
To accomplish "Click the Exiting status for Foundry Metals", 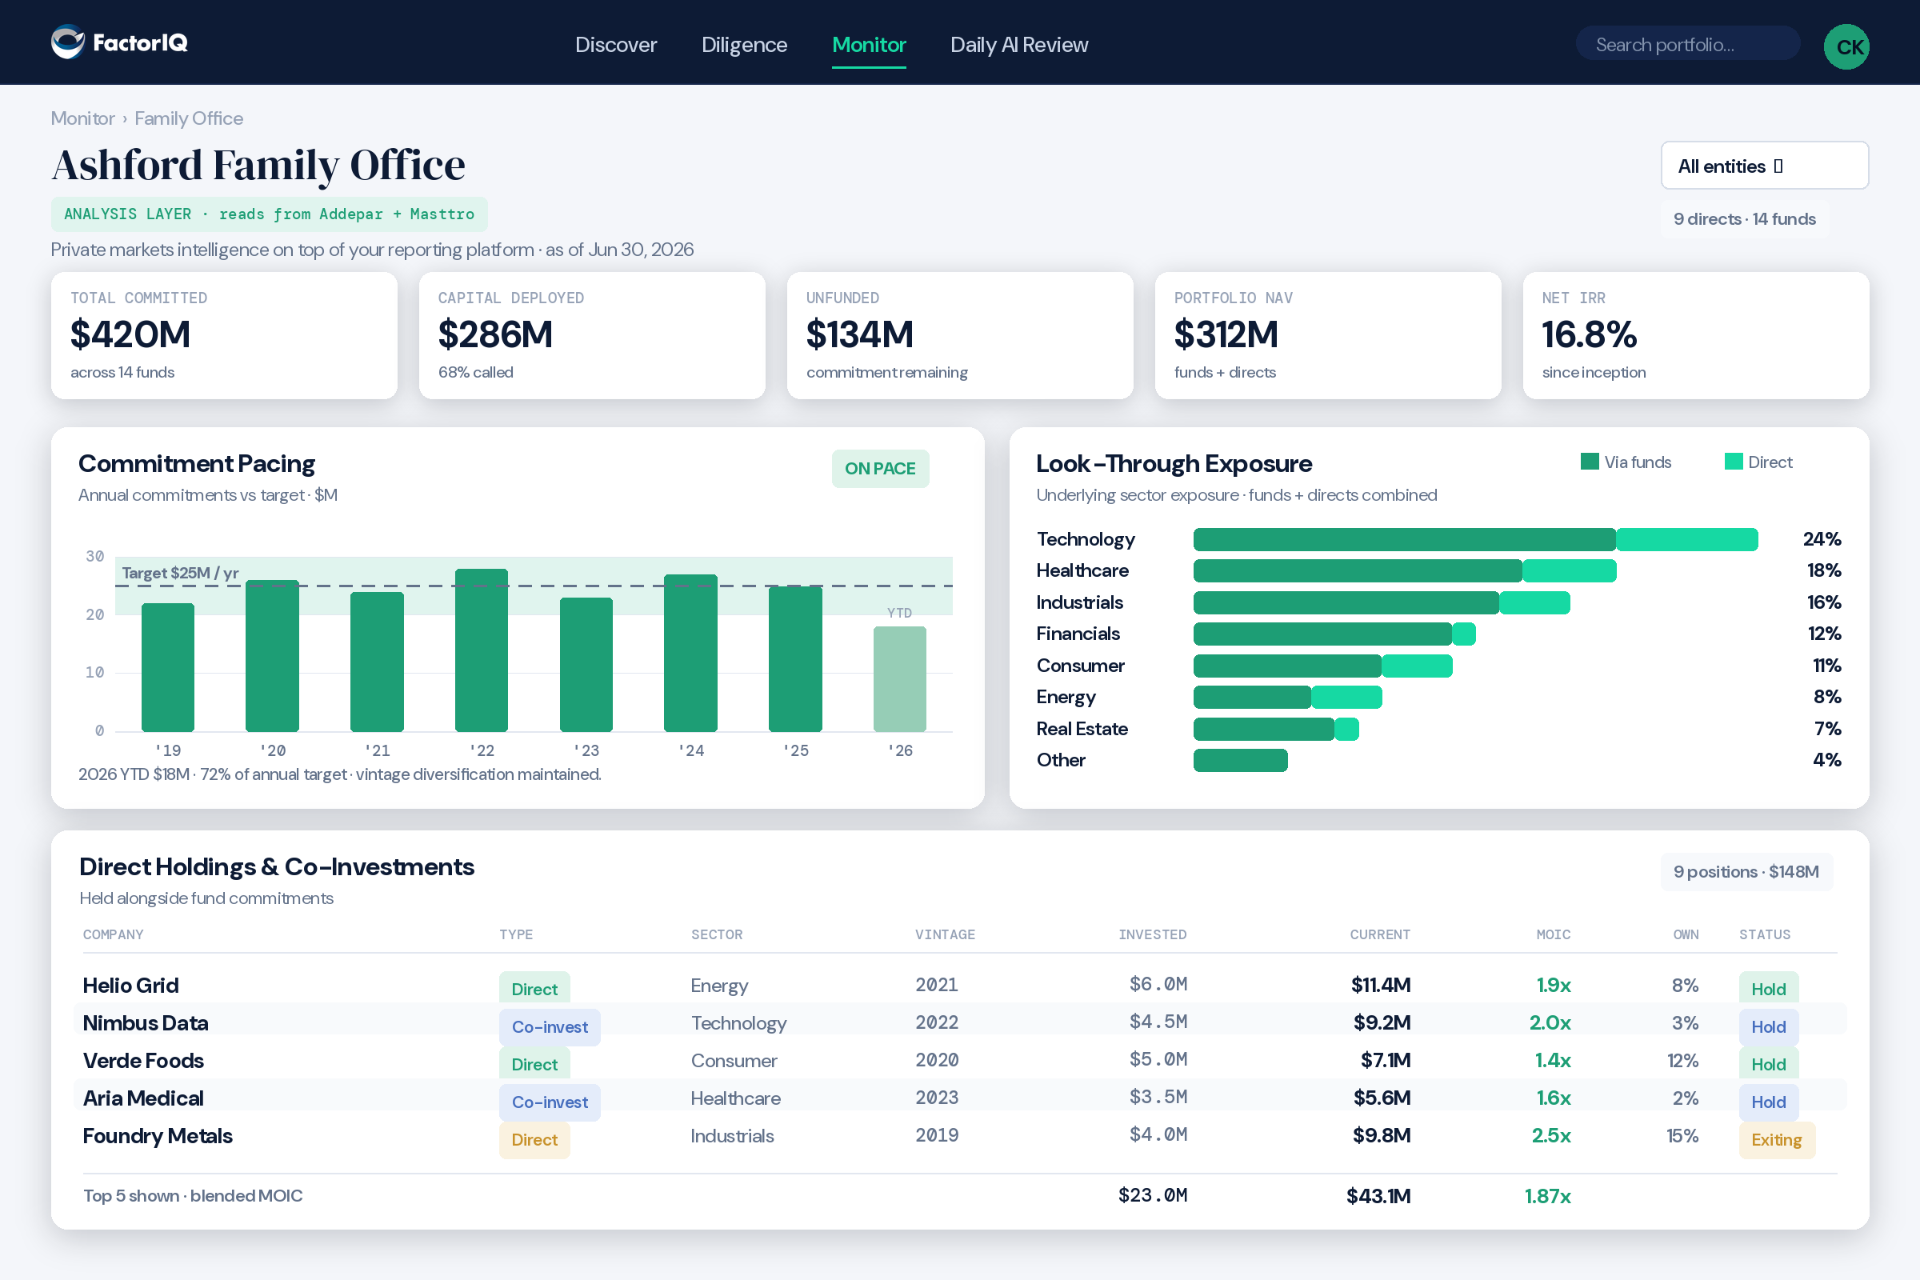I will (1776, 1140).
